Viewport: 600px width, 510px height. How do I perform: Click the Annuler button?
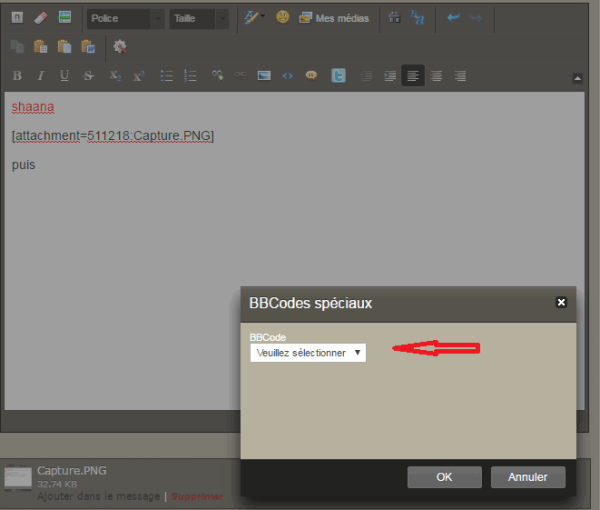(x=528, y=477)
